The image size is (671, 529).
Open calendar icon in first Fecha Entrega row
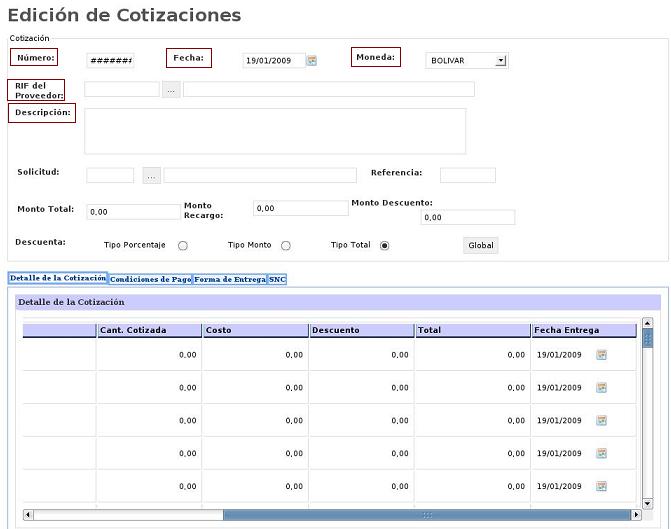(602, 355)
